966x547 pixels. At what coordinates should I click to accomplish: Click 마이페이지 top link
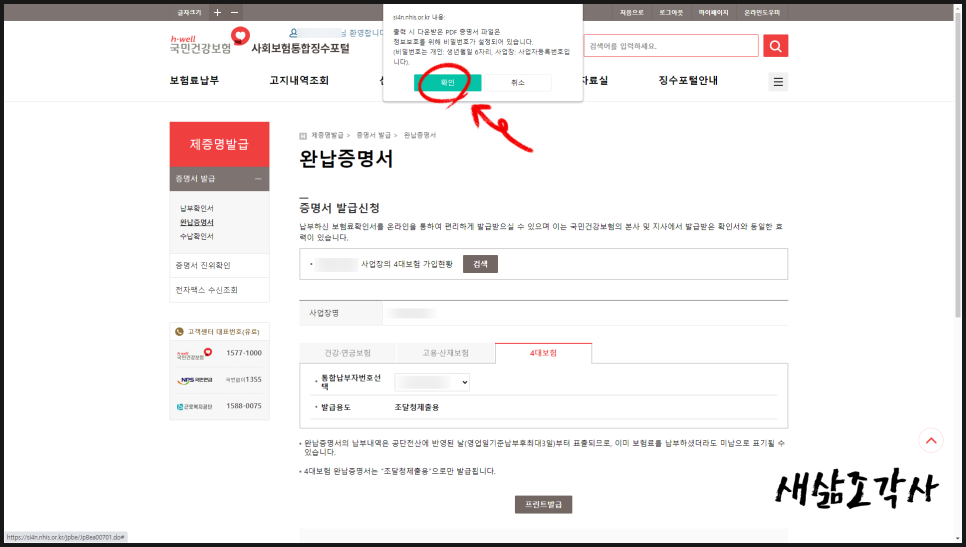[713, 12]
